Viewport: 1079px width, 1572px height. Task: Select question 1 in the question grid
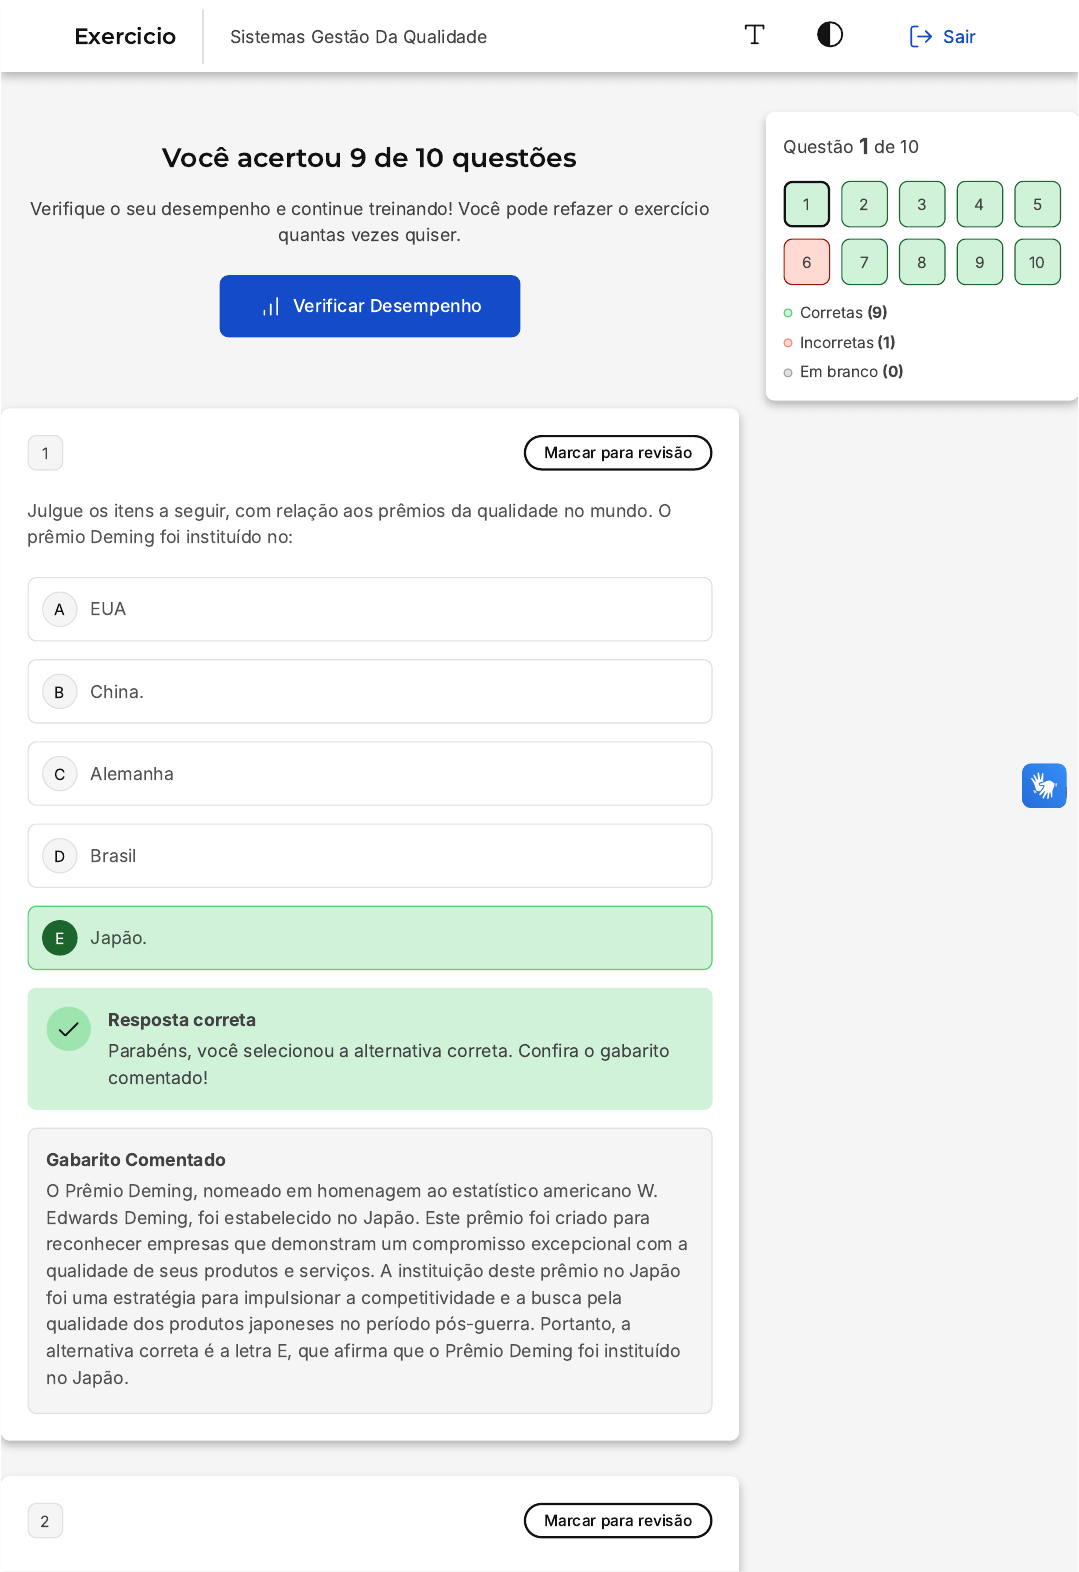(x=807, y=205)
